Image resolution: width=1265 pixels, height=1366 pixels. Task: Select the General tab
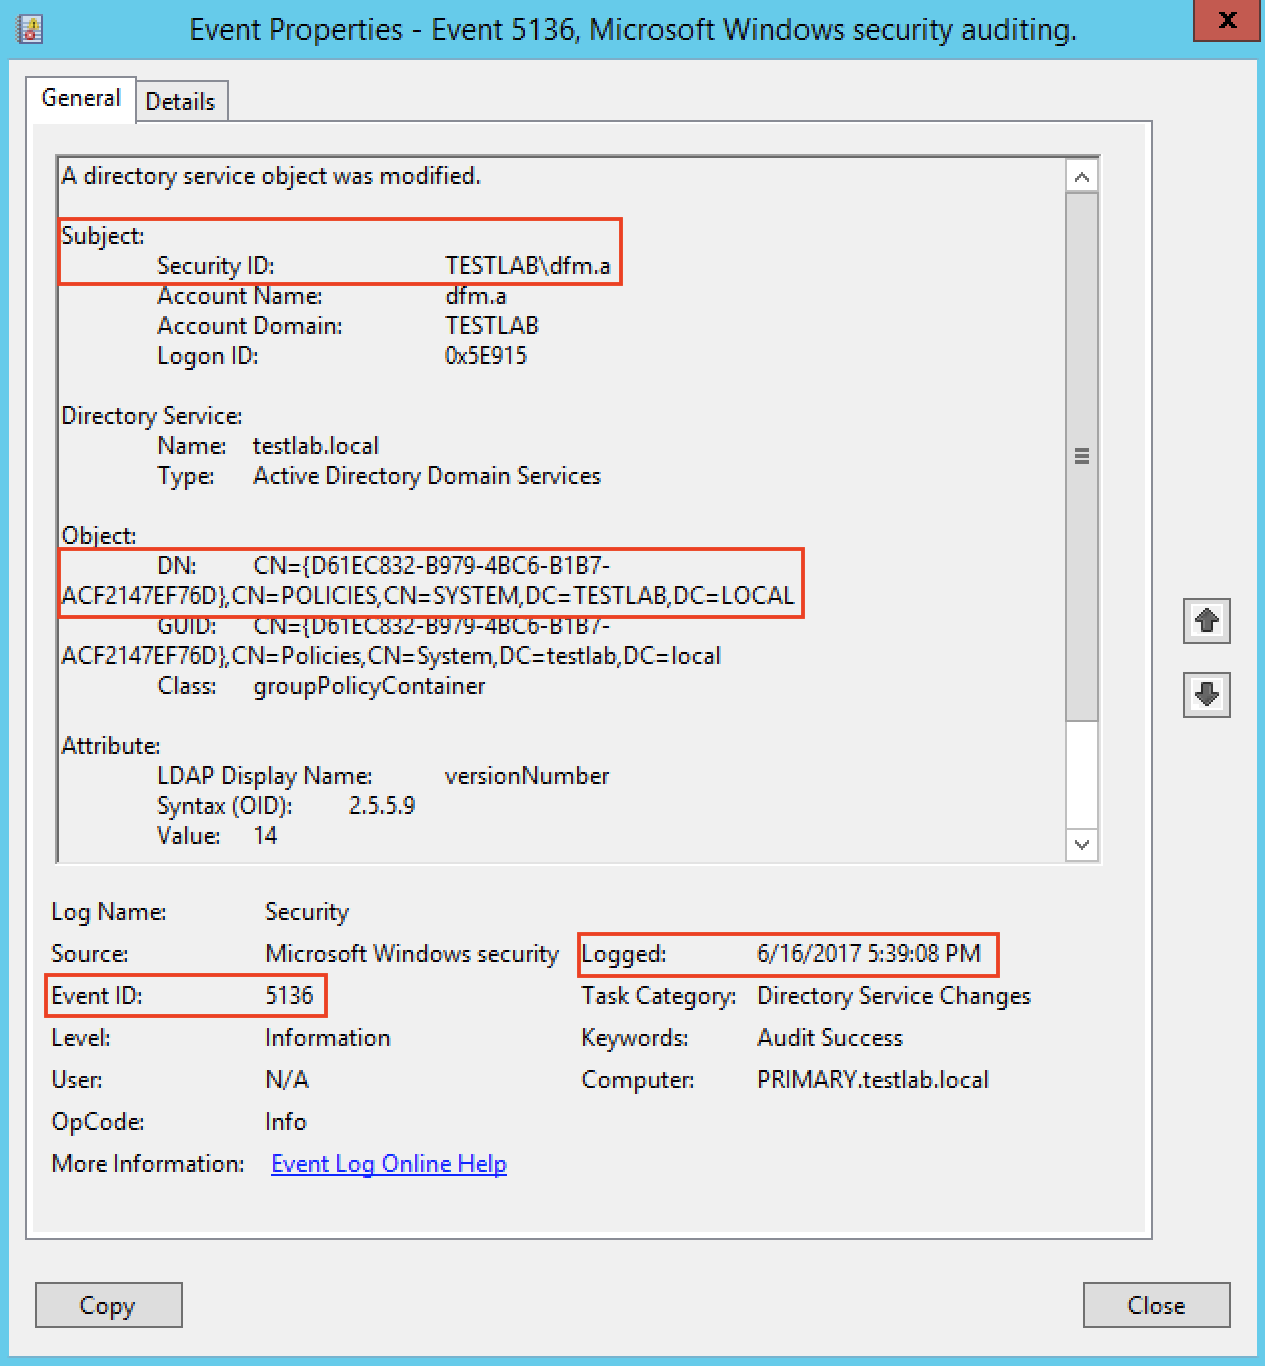81,98
